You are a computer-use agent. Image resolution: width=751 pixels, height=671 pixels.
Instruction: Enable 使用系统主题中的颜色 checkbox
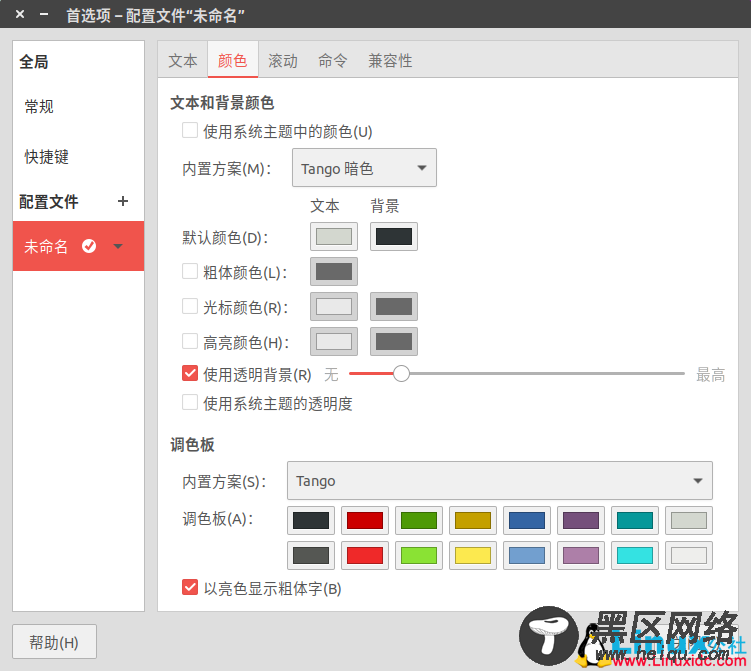tap(190, 131)
